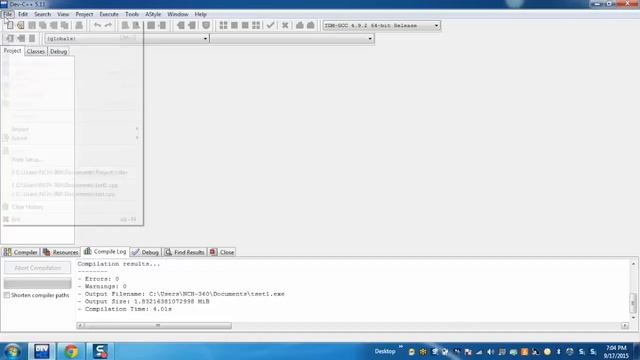Click the 'Output Filename' log line
This screenshot has height=360, width=640.
181,294
